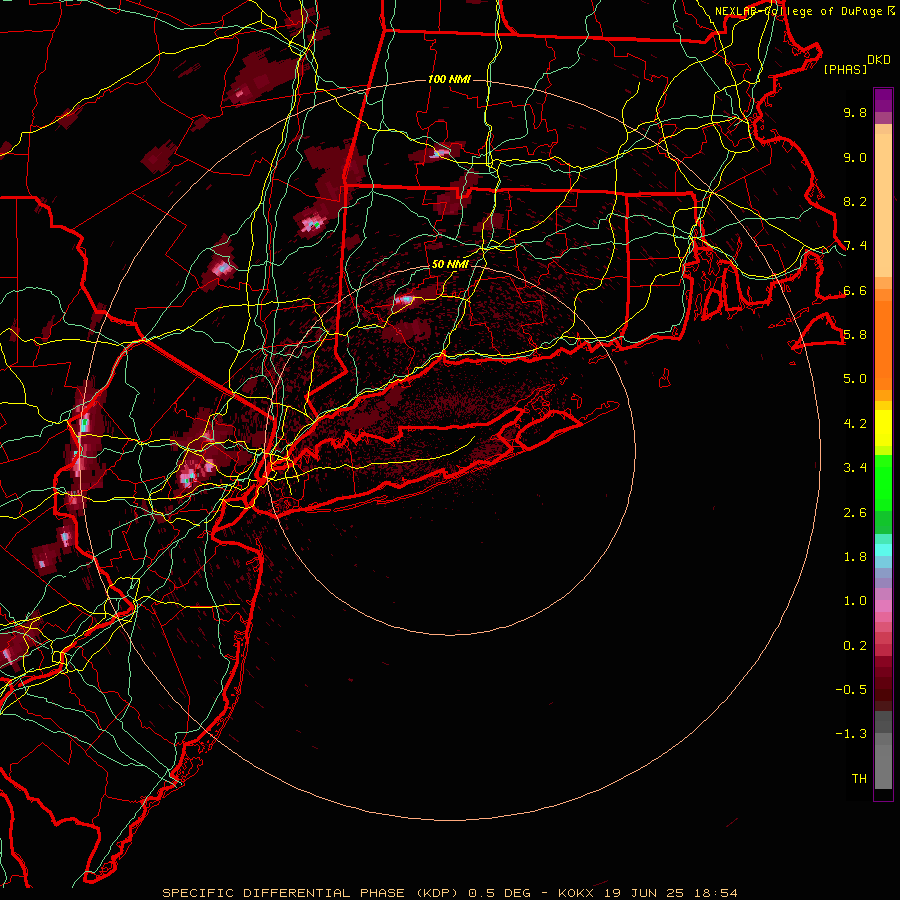Click the 9.8 value on the color scale
The width and height of the screenshot is (900, 900).
pos(855,112)
